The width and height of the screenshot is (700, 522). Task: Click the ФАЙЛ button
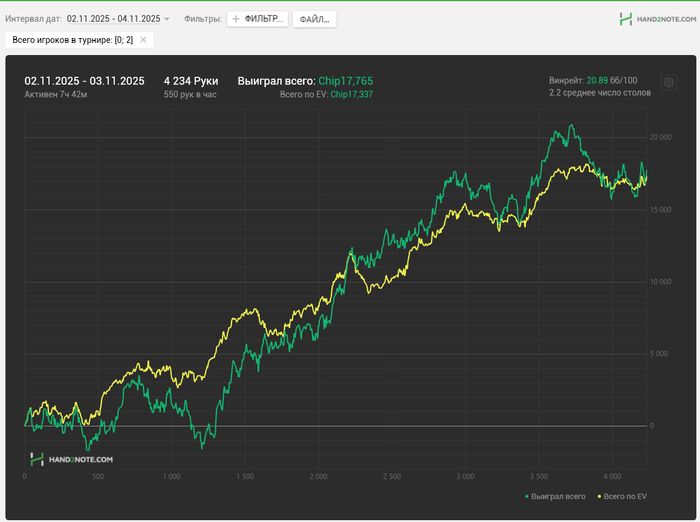coord(314,19)
